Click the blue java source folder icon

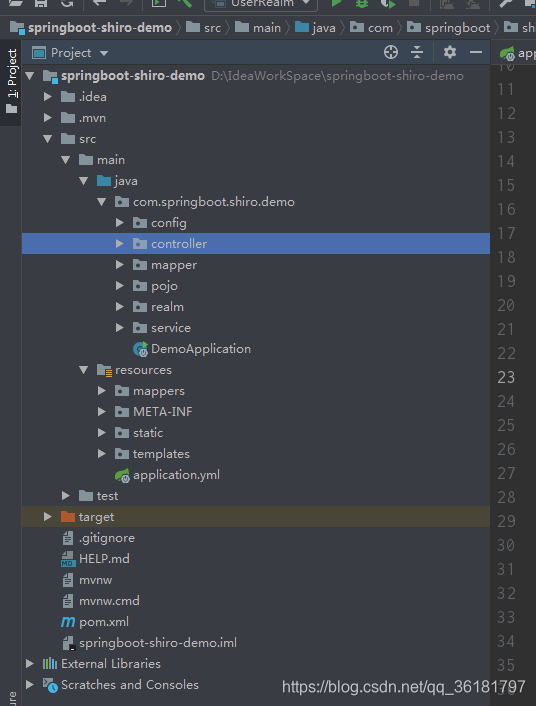pos(104,181)
